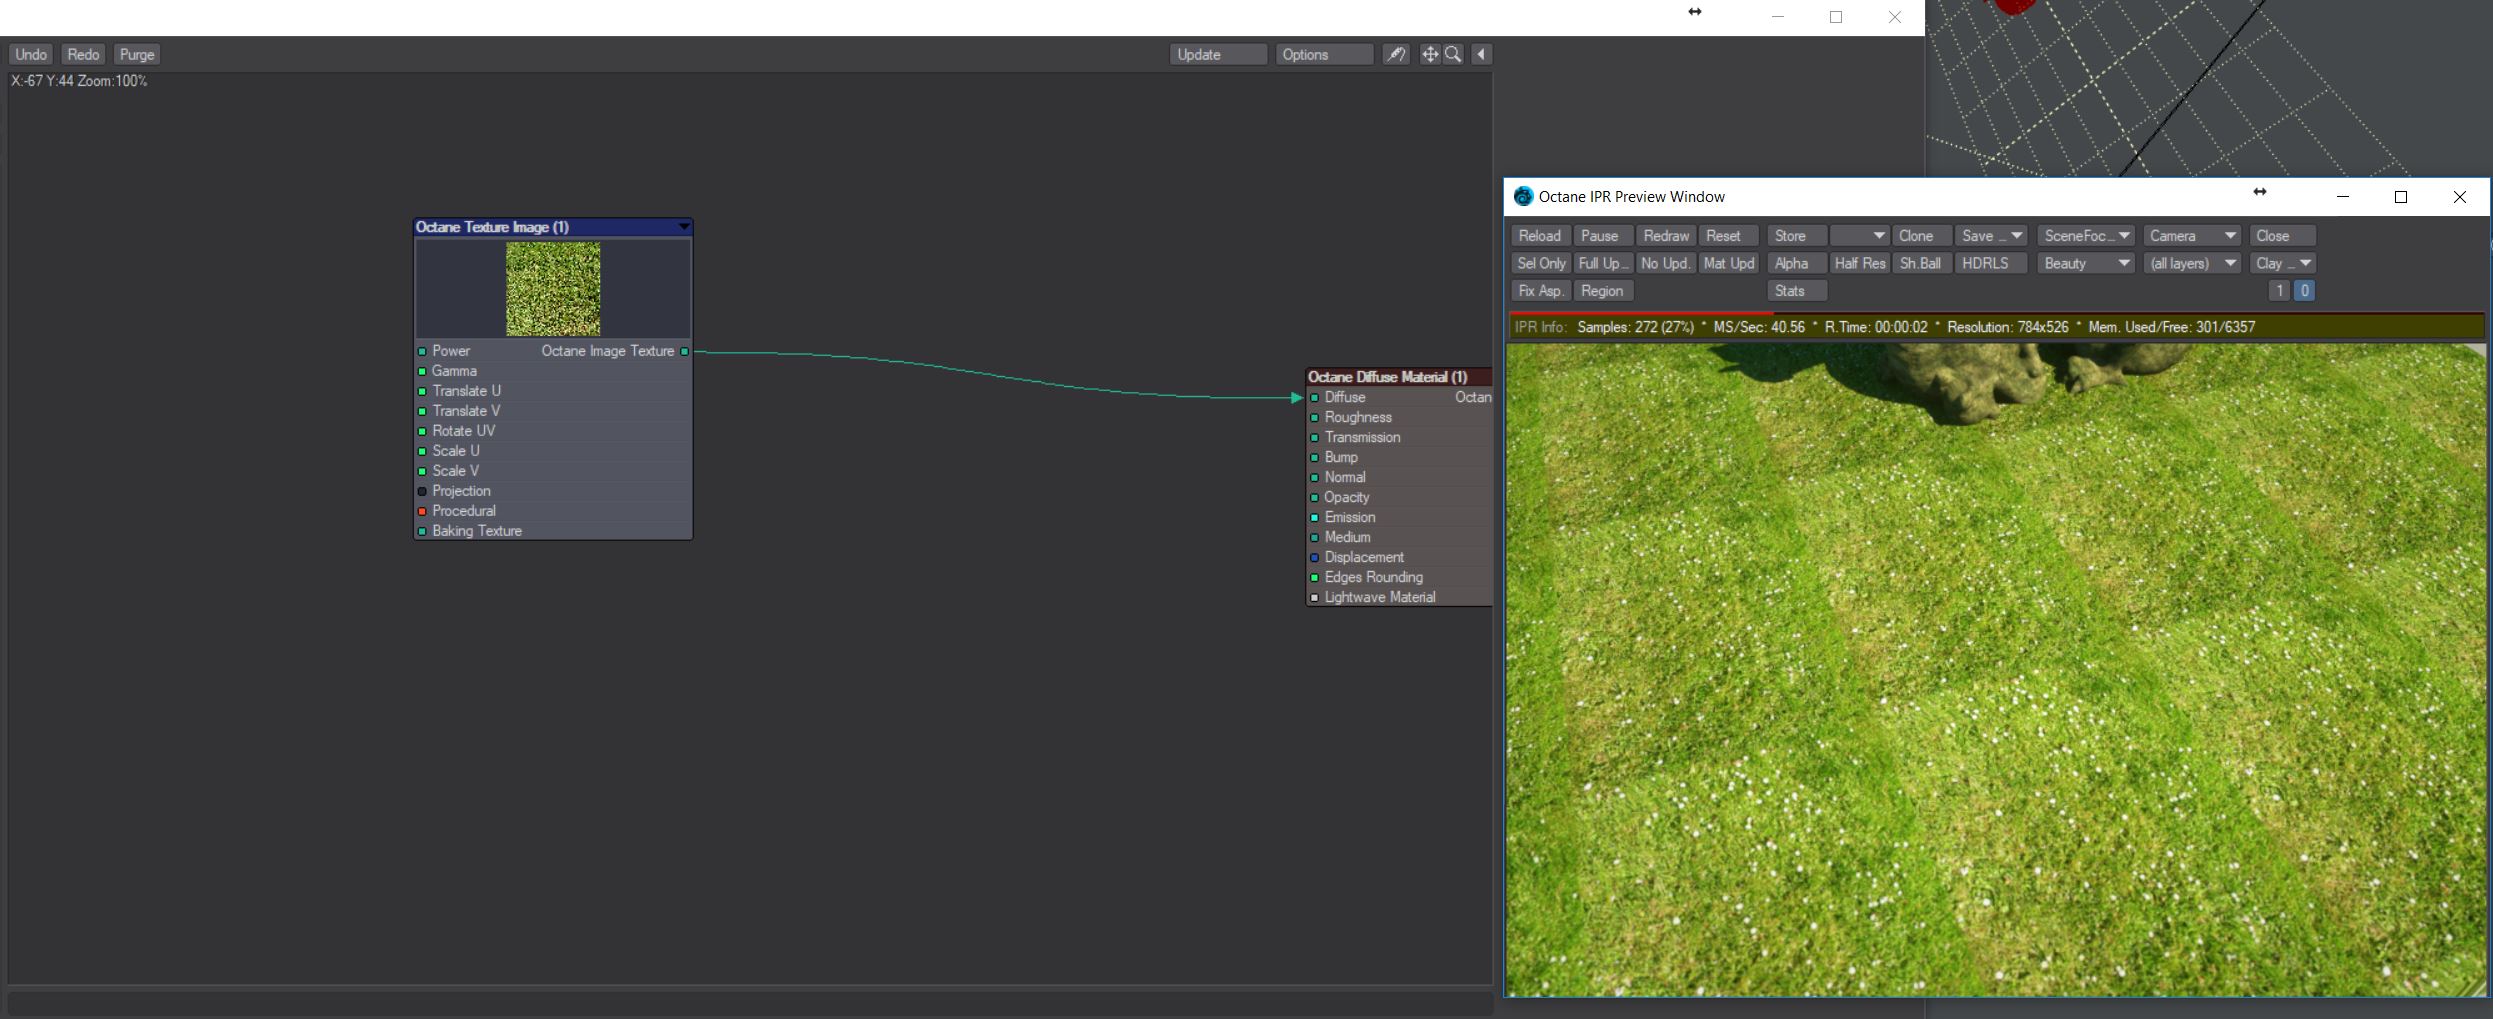Viewport: 2493px width, 1019px height.
Task: Click the Rotate UV input socket dot
Action: 422,432
